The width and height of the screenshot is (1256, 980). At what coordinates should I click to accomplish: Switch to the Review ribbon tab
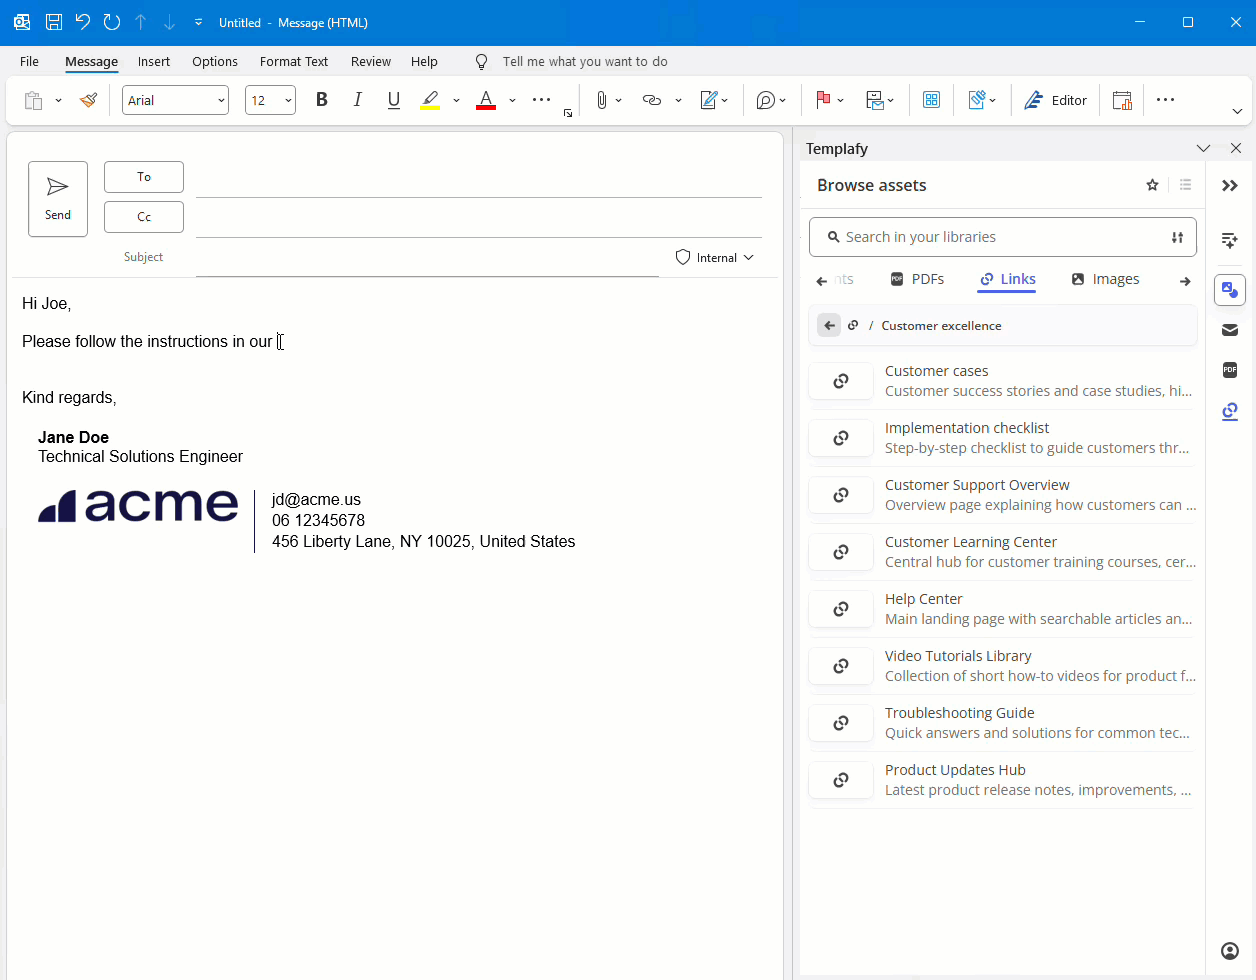[x=371, y=61]
